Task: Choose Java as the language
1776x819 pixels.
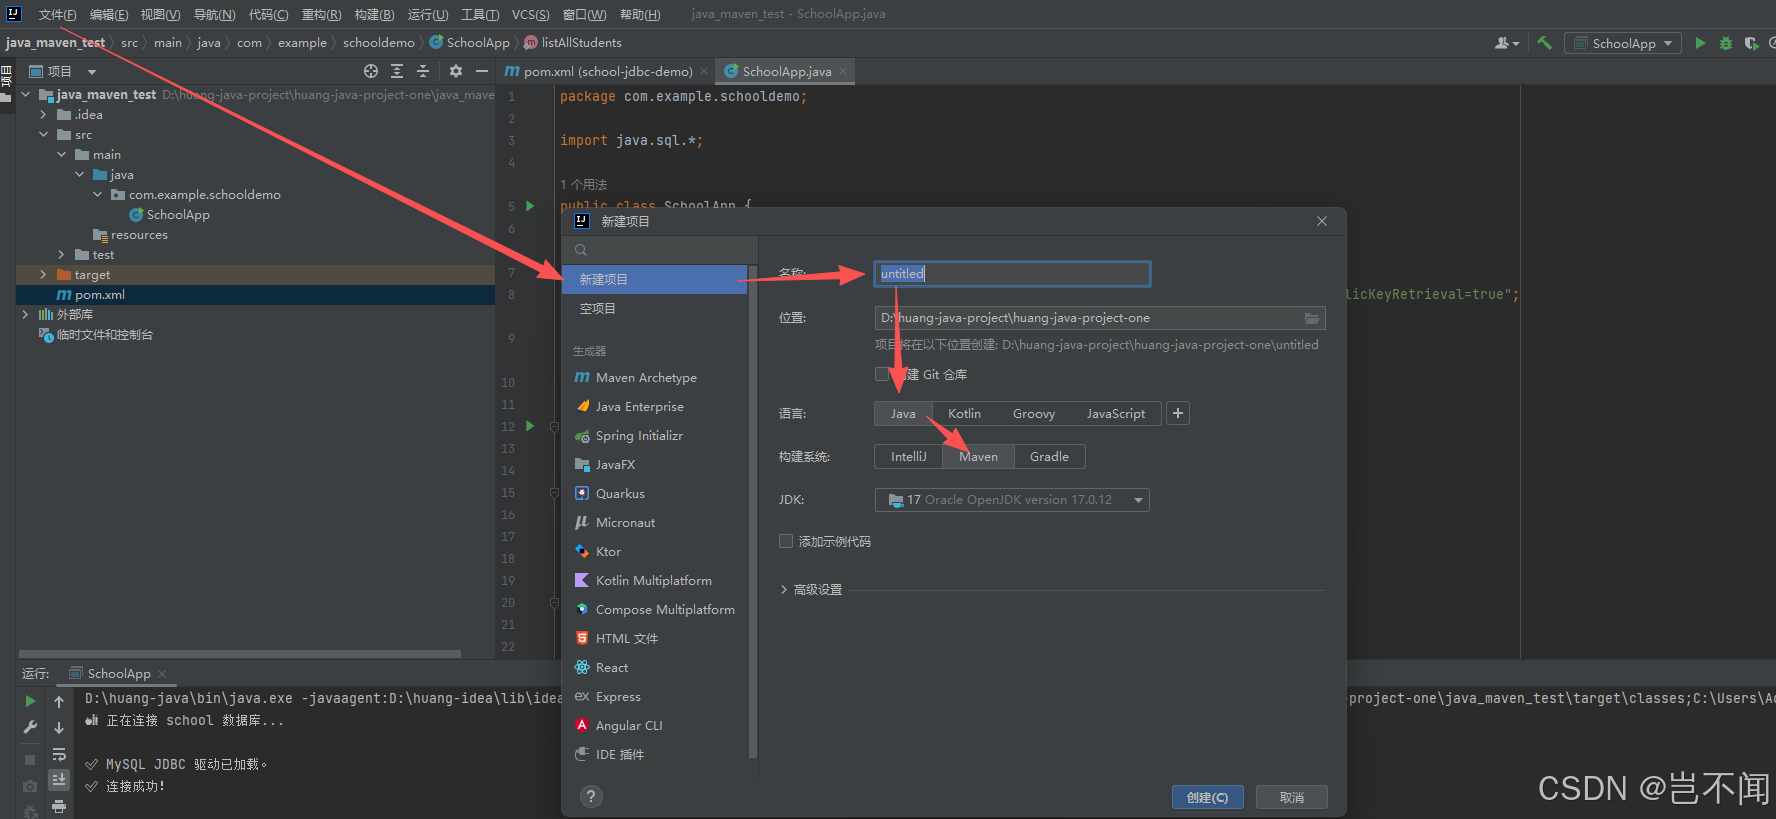Action: coord(903,413)
